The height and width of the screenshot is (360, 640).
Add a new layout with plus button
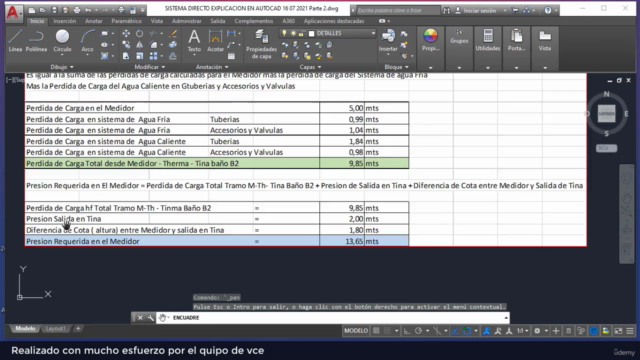click(78, 329)
